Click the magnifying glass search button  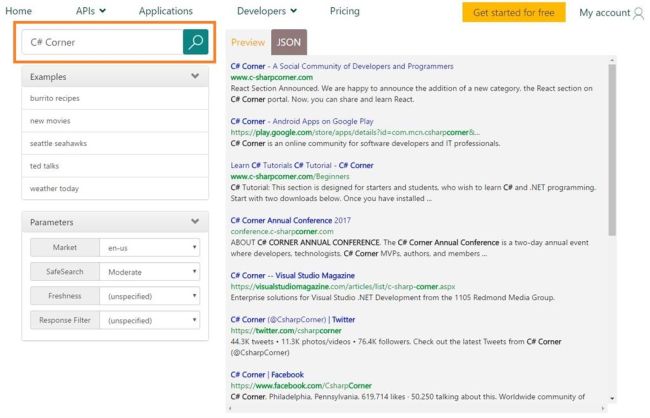tap(195, 43)
